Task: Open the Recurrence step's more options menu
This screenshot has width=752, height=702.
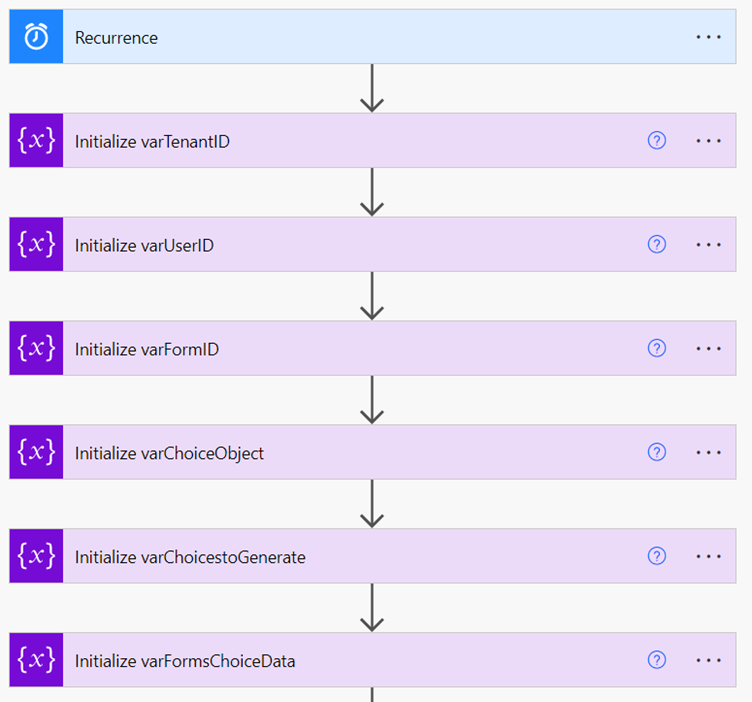Action: click(x=708, y=37)
